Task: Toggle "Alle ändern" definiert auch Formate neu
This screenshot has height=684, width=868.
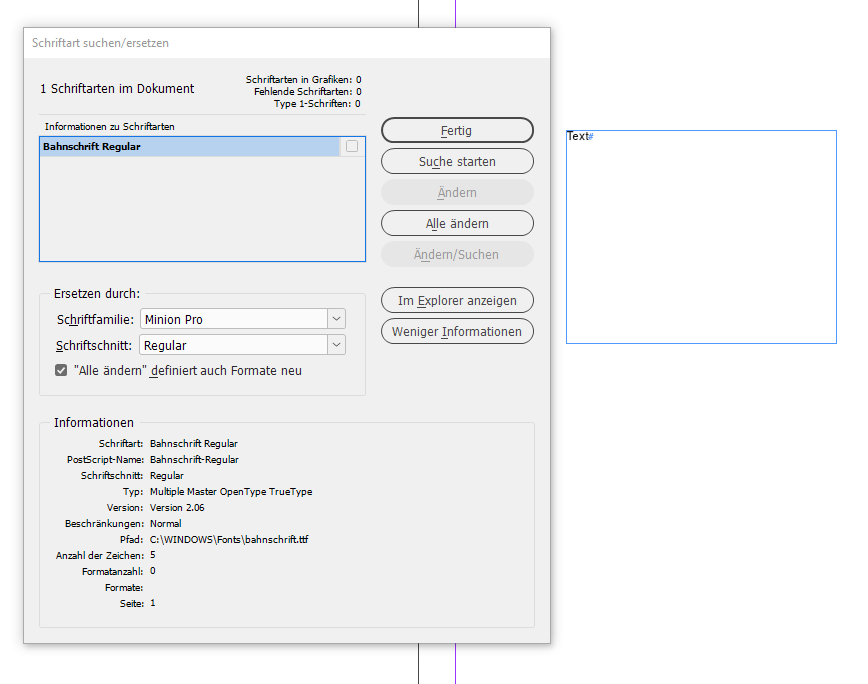Action: pyautogui.click(x=61, y=370)
